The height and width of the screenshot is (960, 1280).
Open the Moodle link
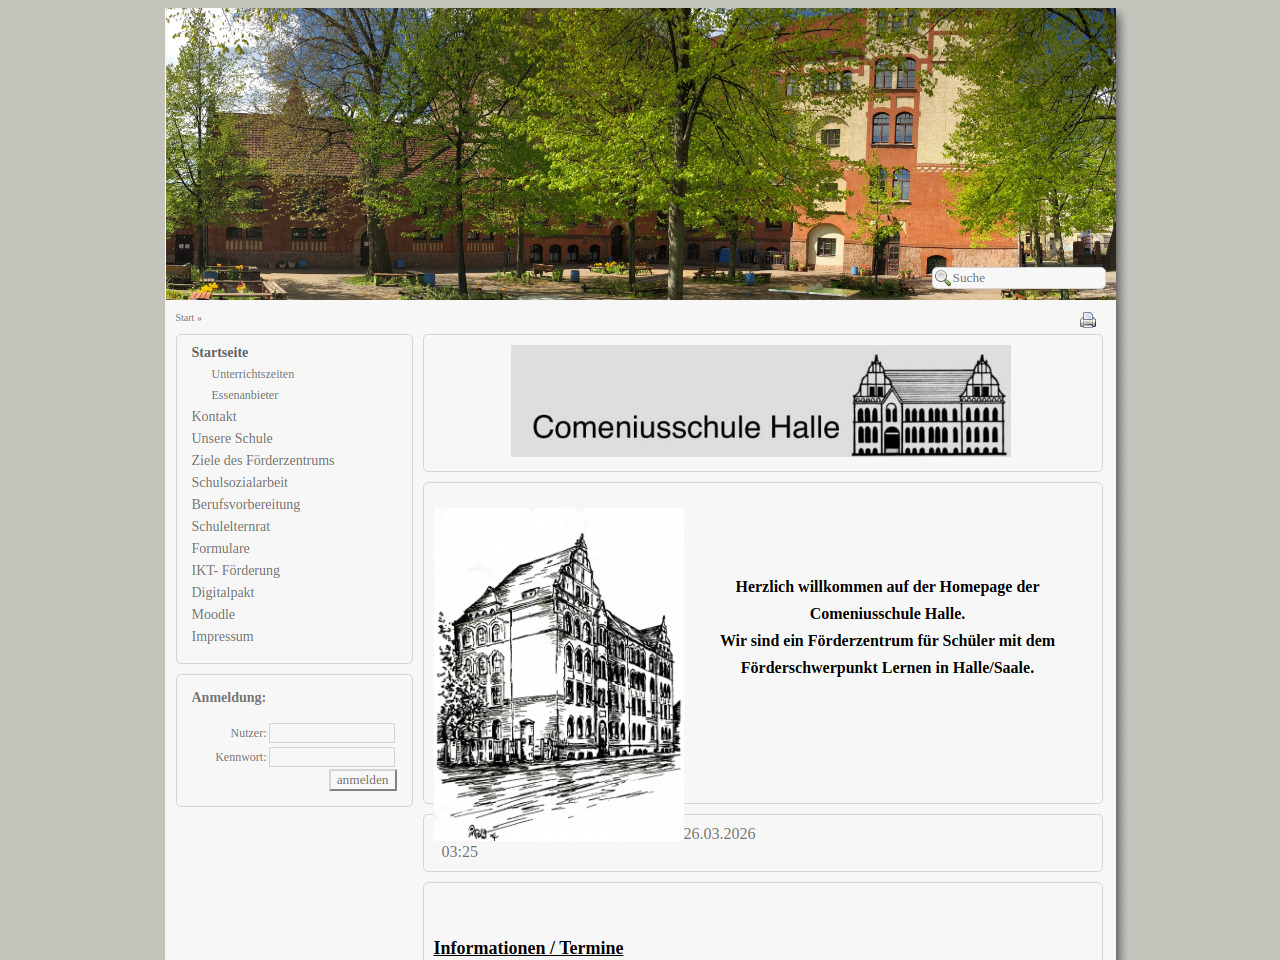213,614
